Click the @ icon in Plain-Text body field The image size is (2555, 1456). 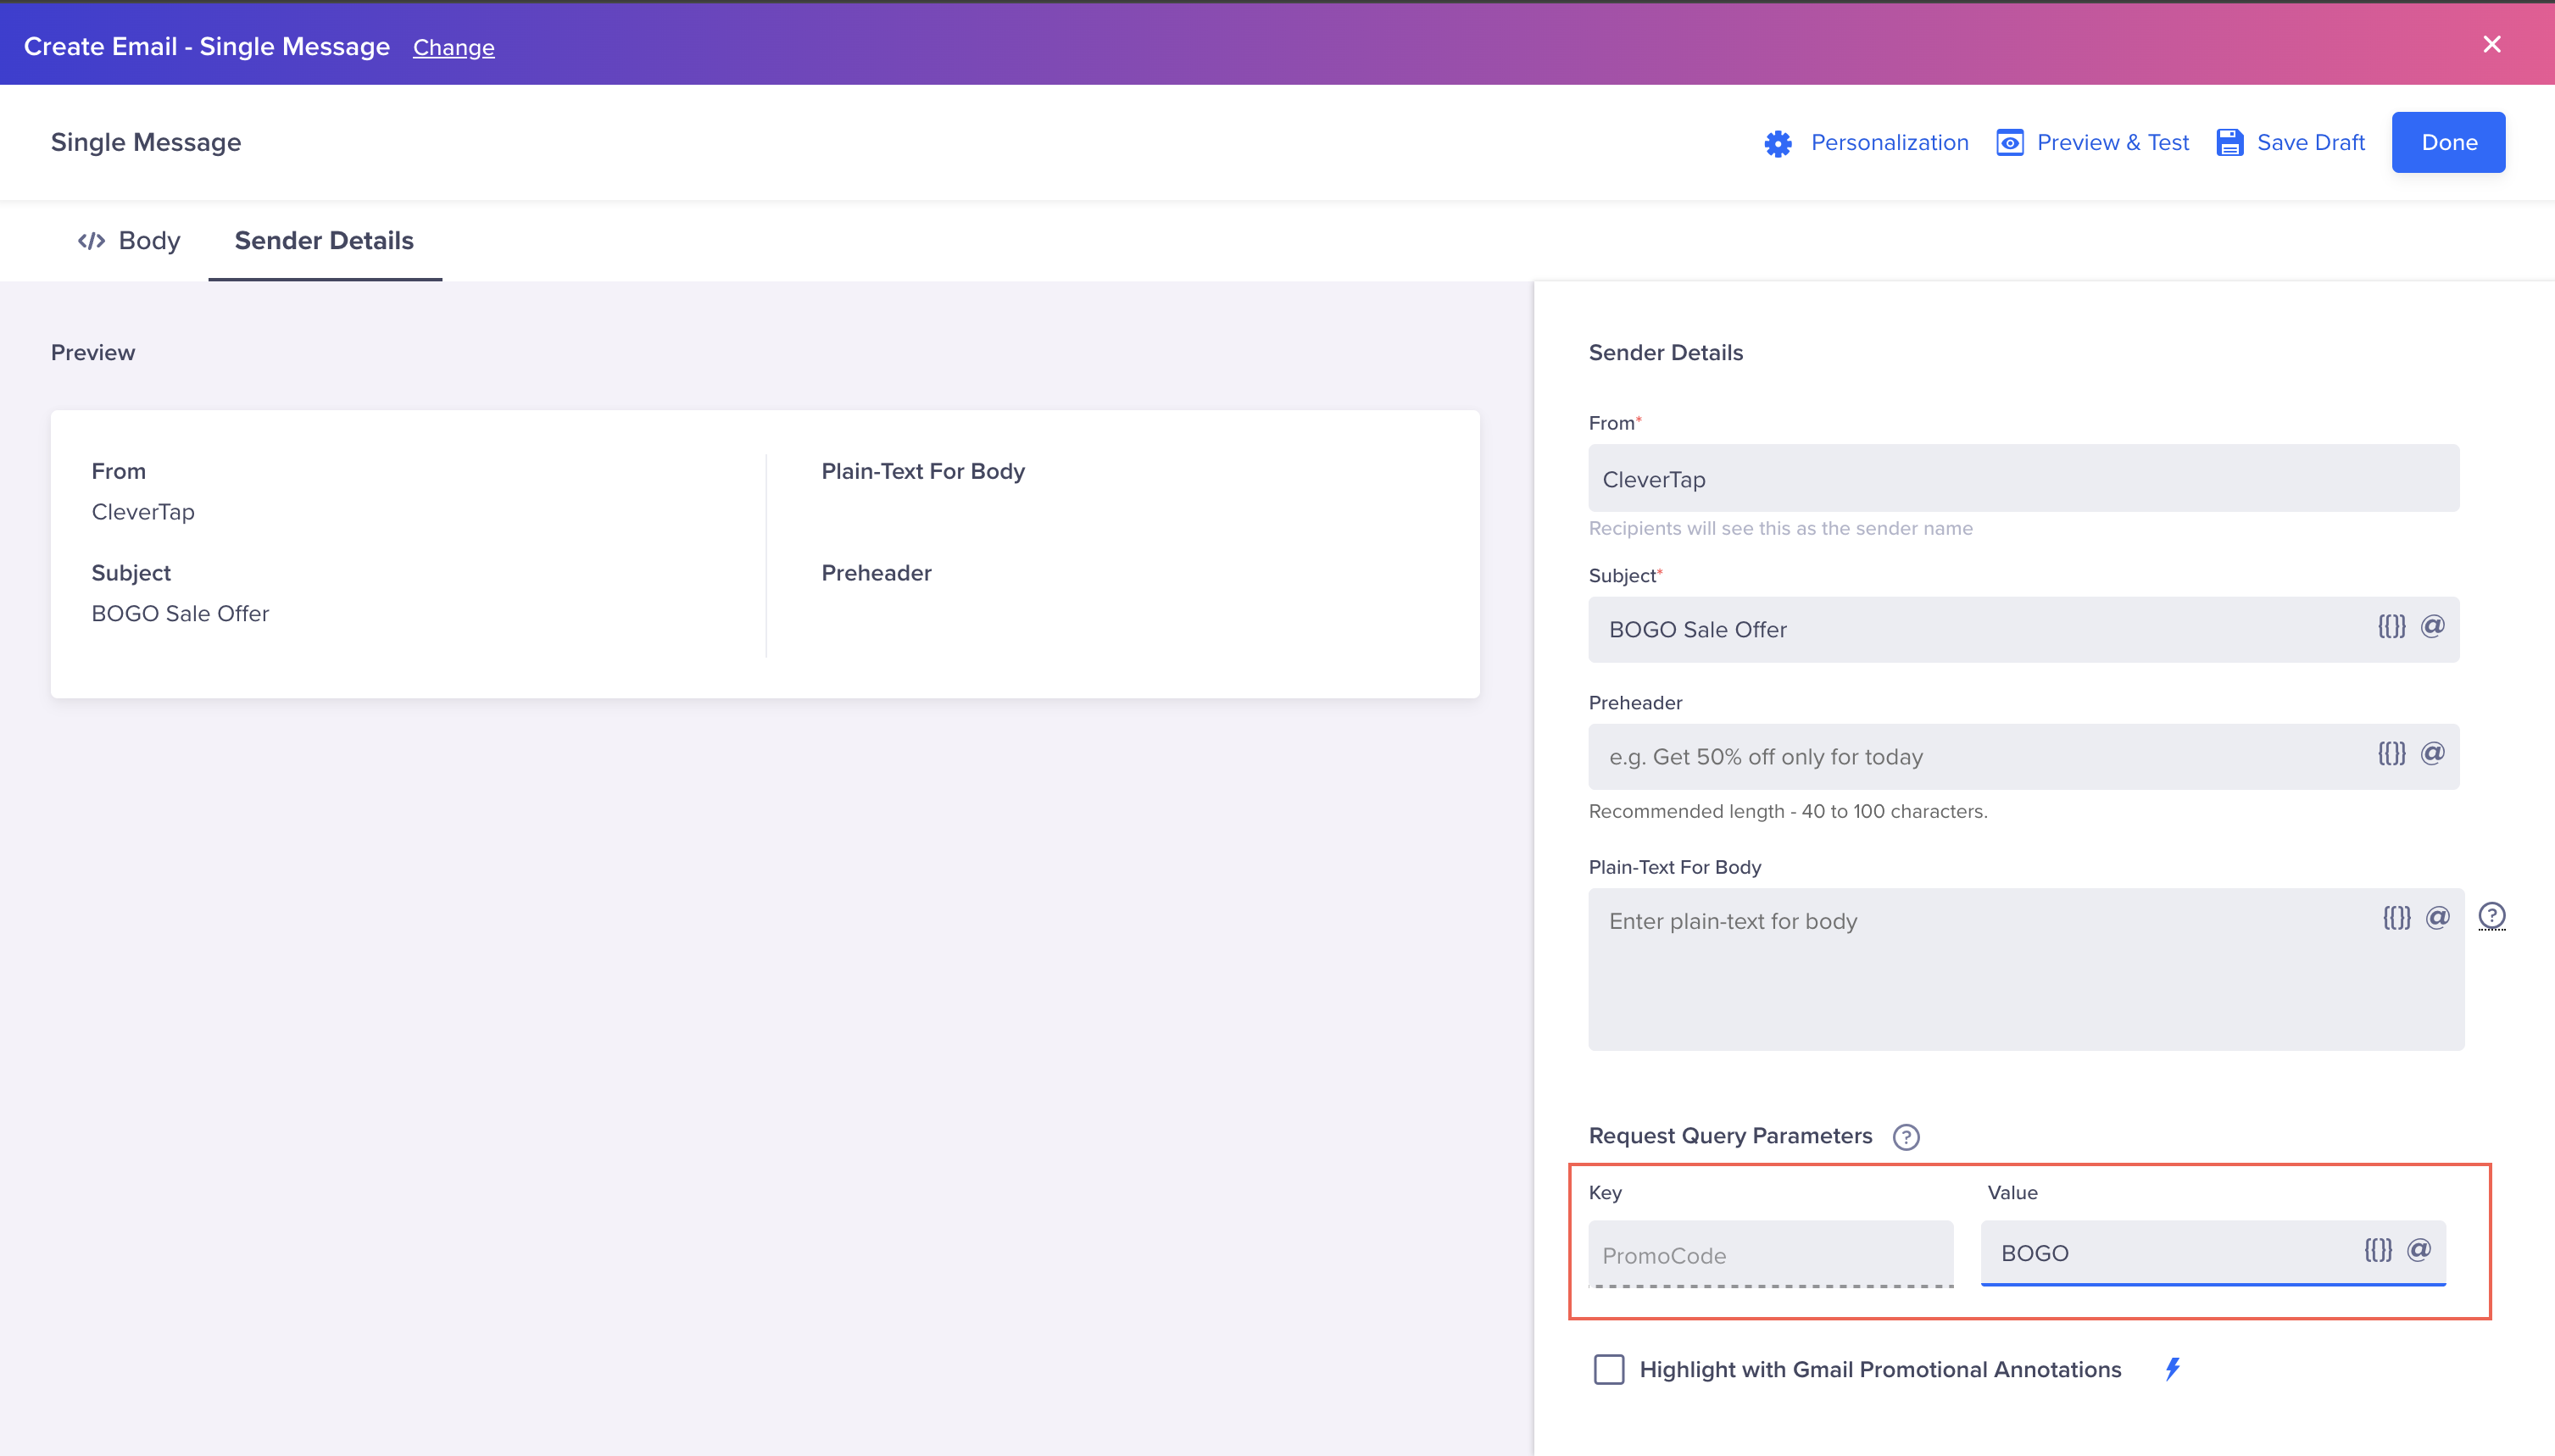tap(2437, 917)
